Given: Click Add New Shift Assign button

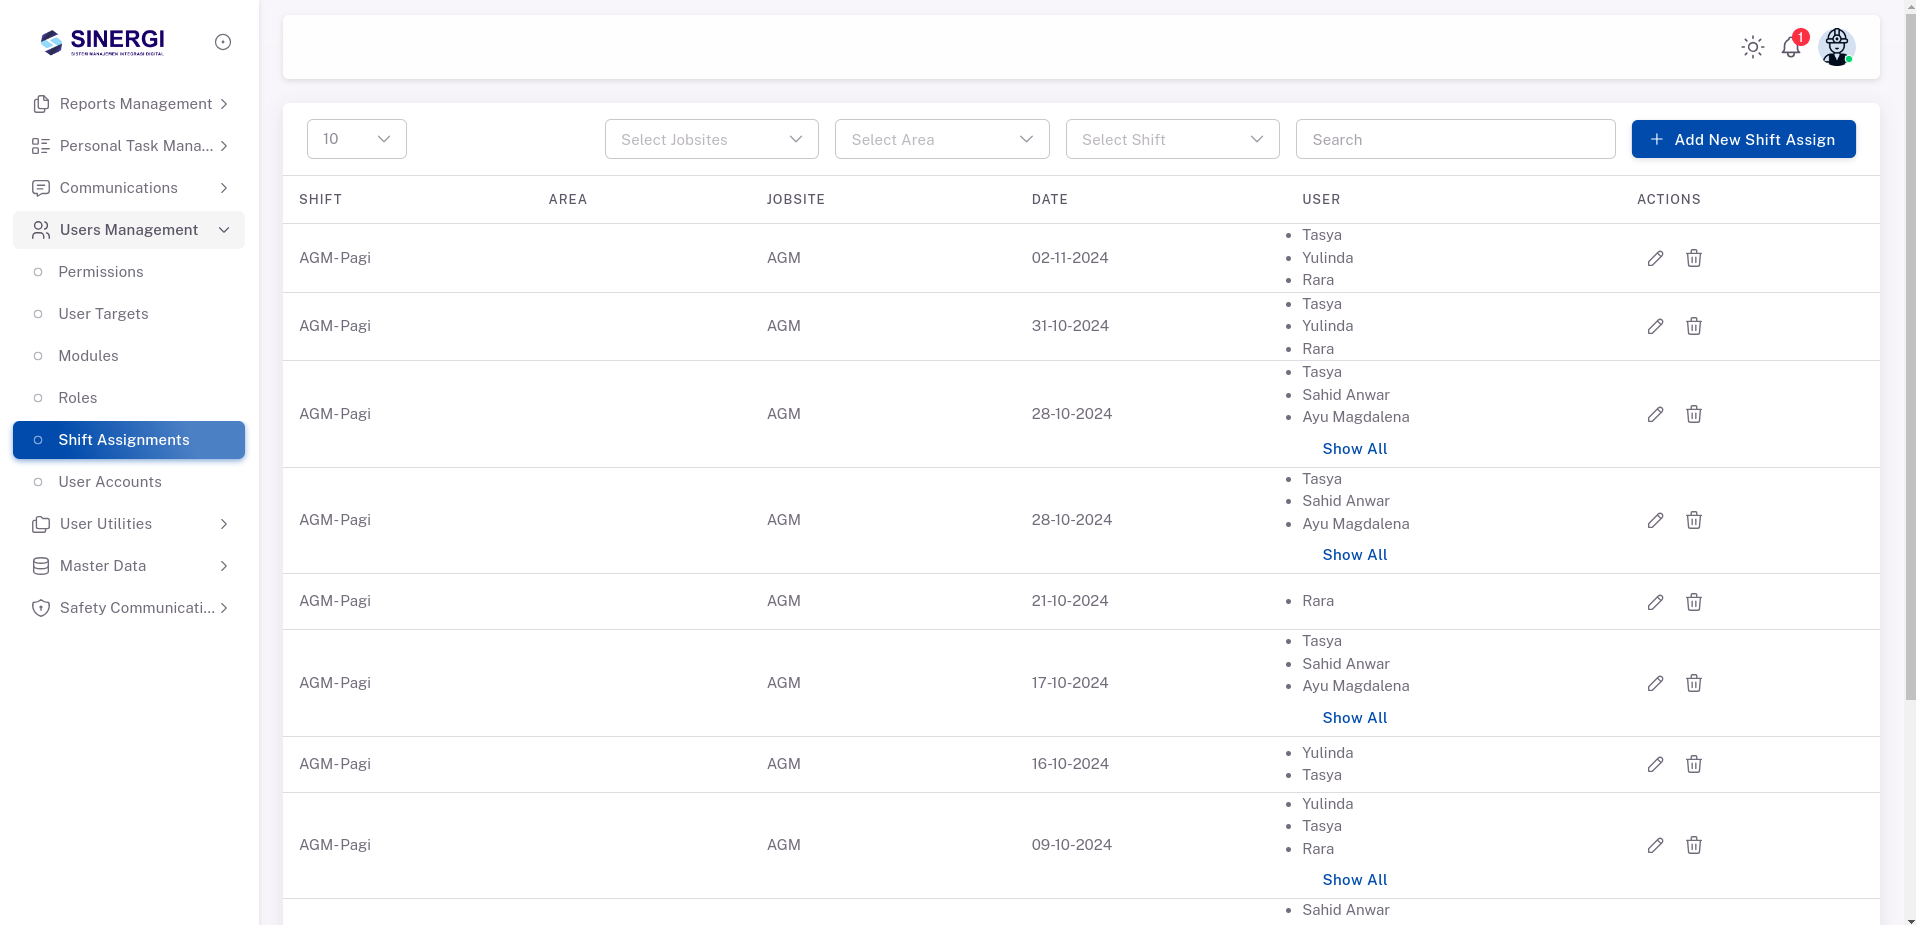Looking at the screenshot, I should click(x=1743, y=139).
